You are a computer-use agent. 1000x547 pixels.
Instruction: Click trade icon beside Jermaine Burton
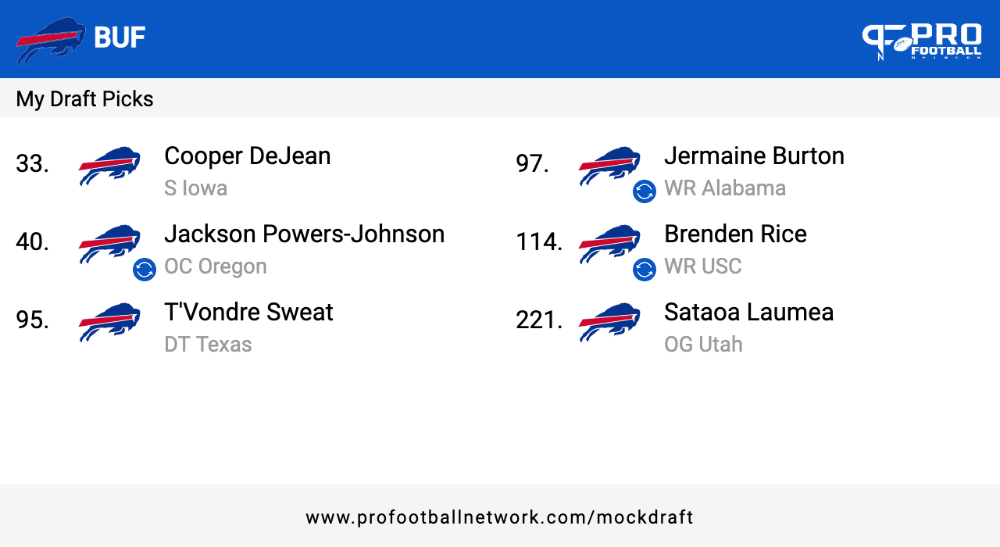(644, 191)
